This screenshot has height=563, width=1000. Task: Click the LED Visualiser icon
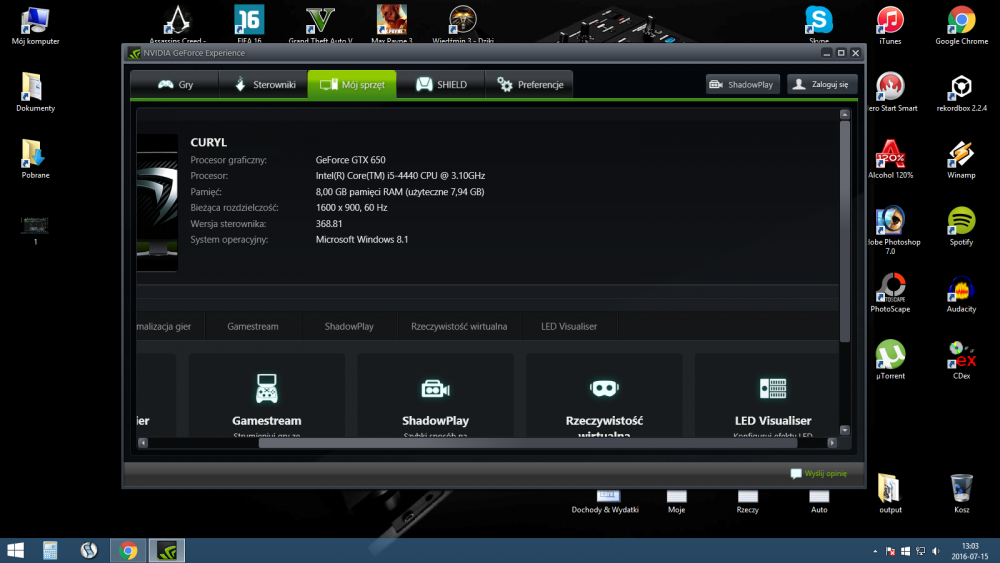point(773,388)
